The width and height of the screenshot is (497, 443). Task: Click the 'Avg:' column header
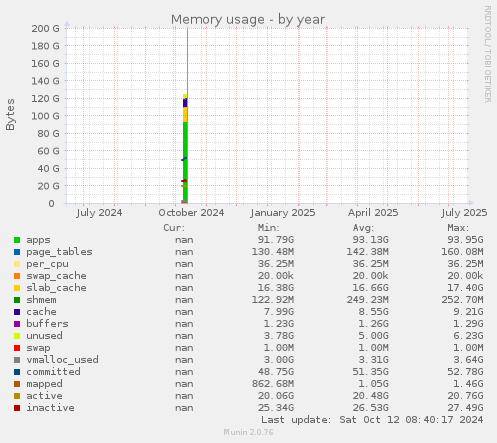coord(363,228)
